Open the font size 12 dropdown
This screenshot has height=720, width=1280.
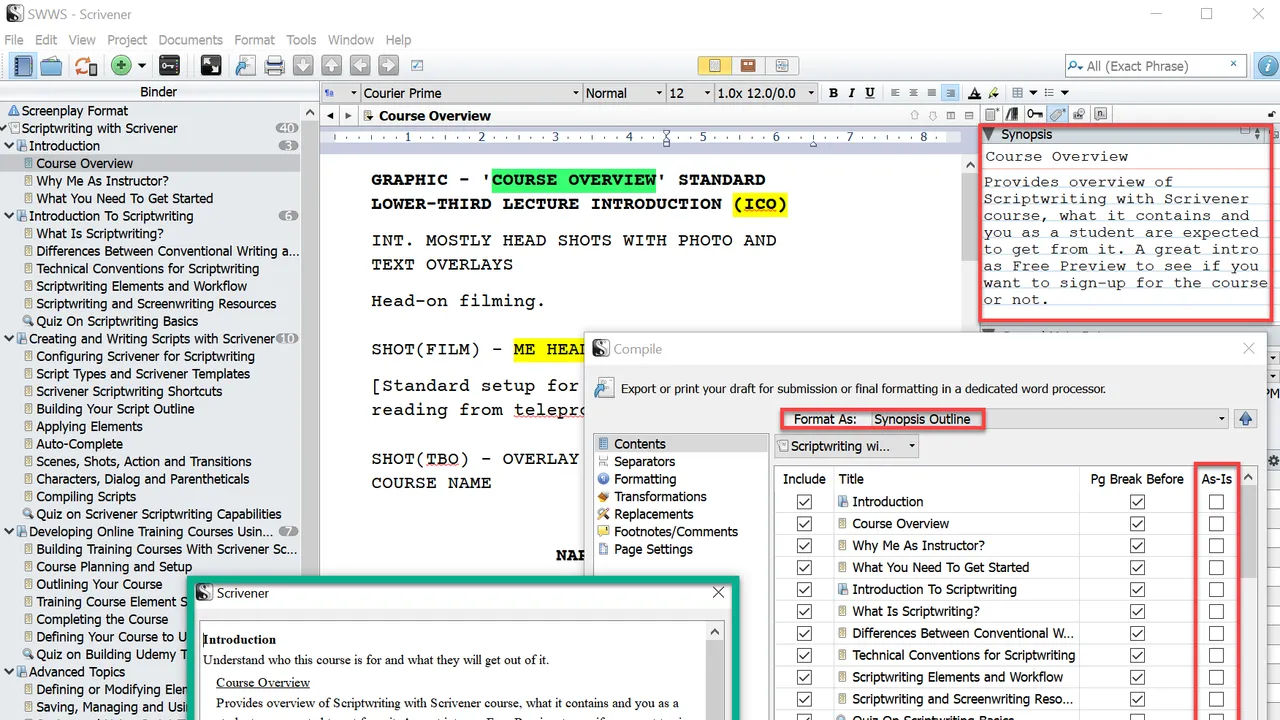coord(689,93)
